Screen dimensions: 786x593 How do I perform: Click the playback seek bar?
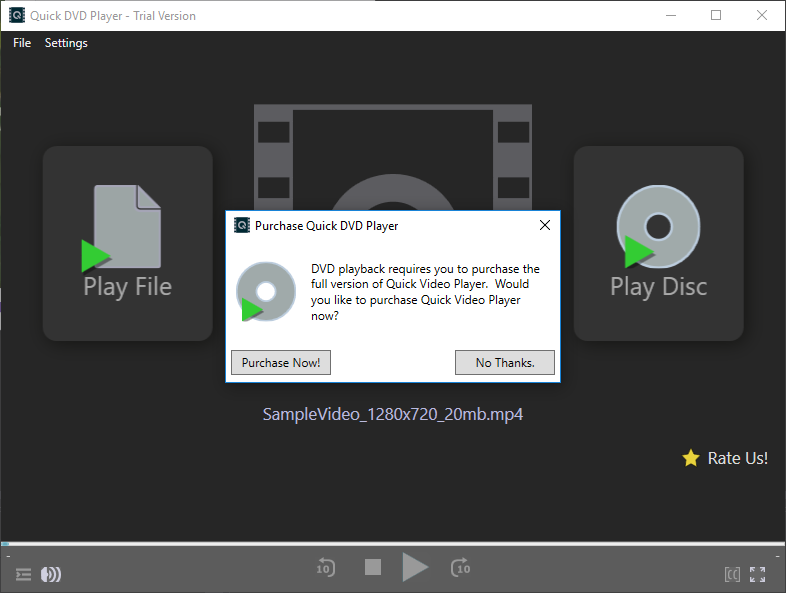pyautogui.click(x=393, y=544)
